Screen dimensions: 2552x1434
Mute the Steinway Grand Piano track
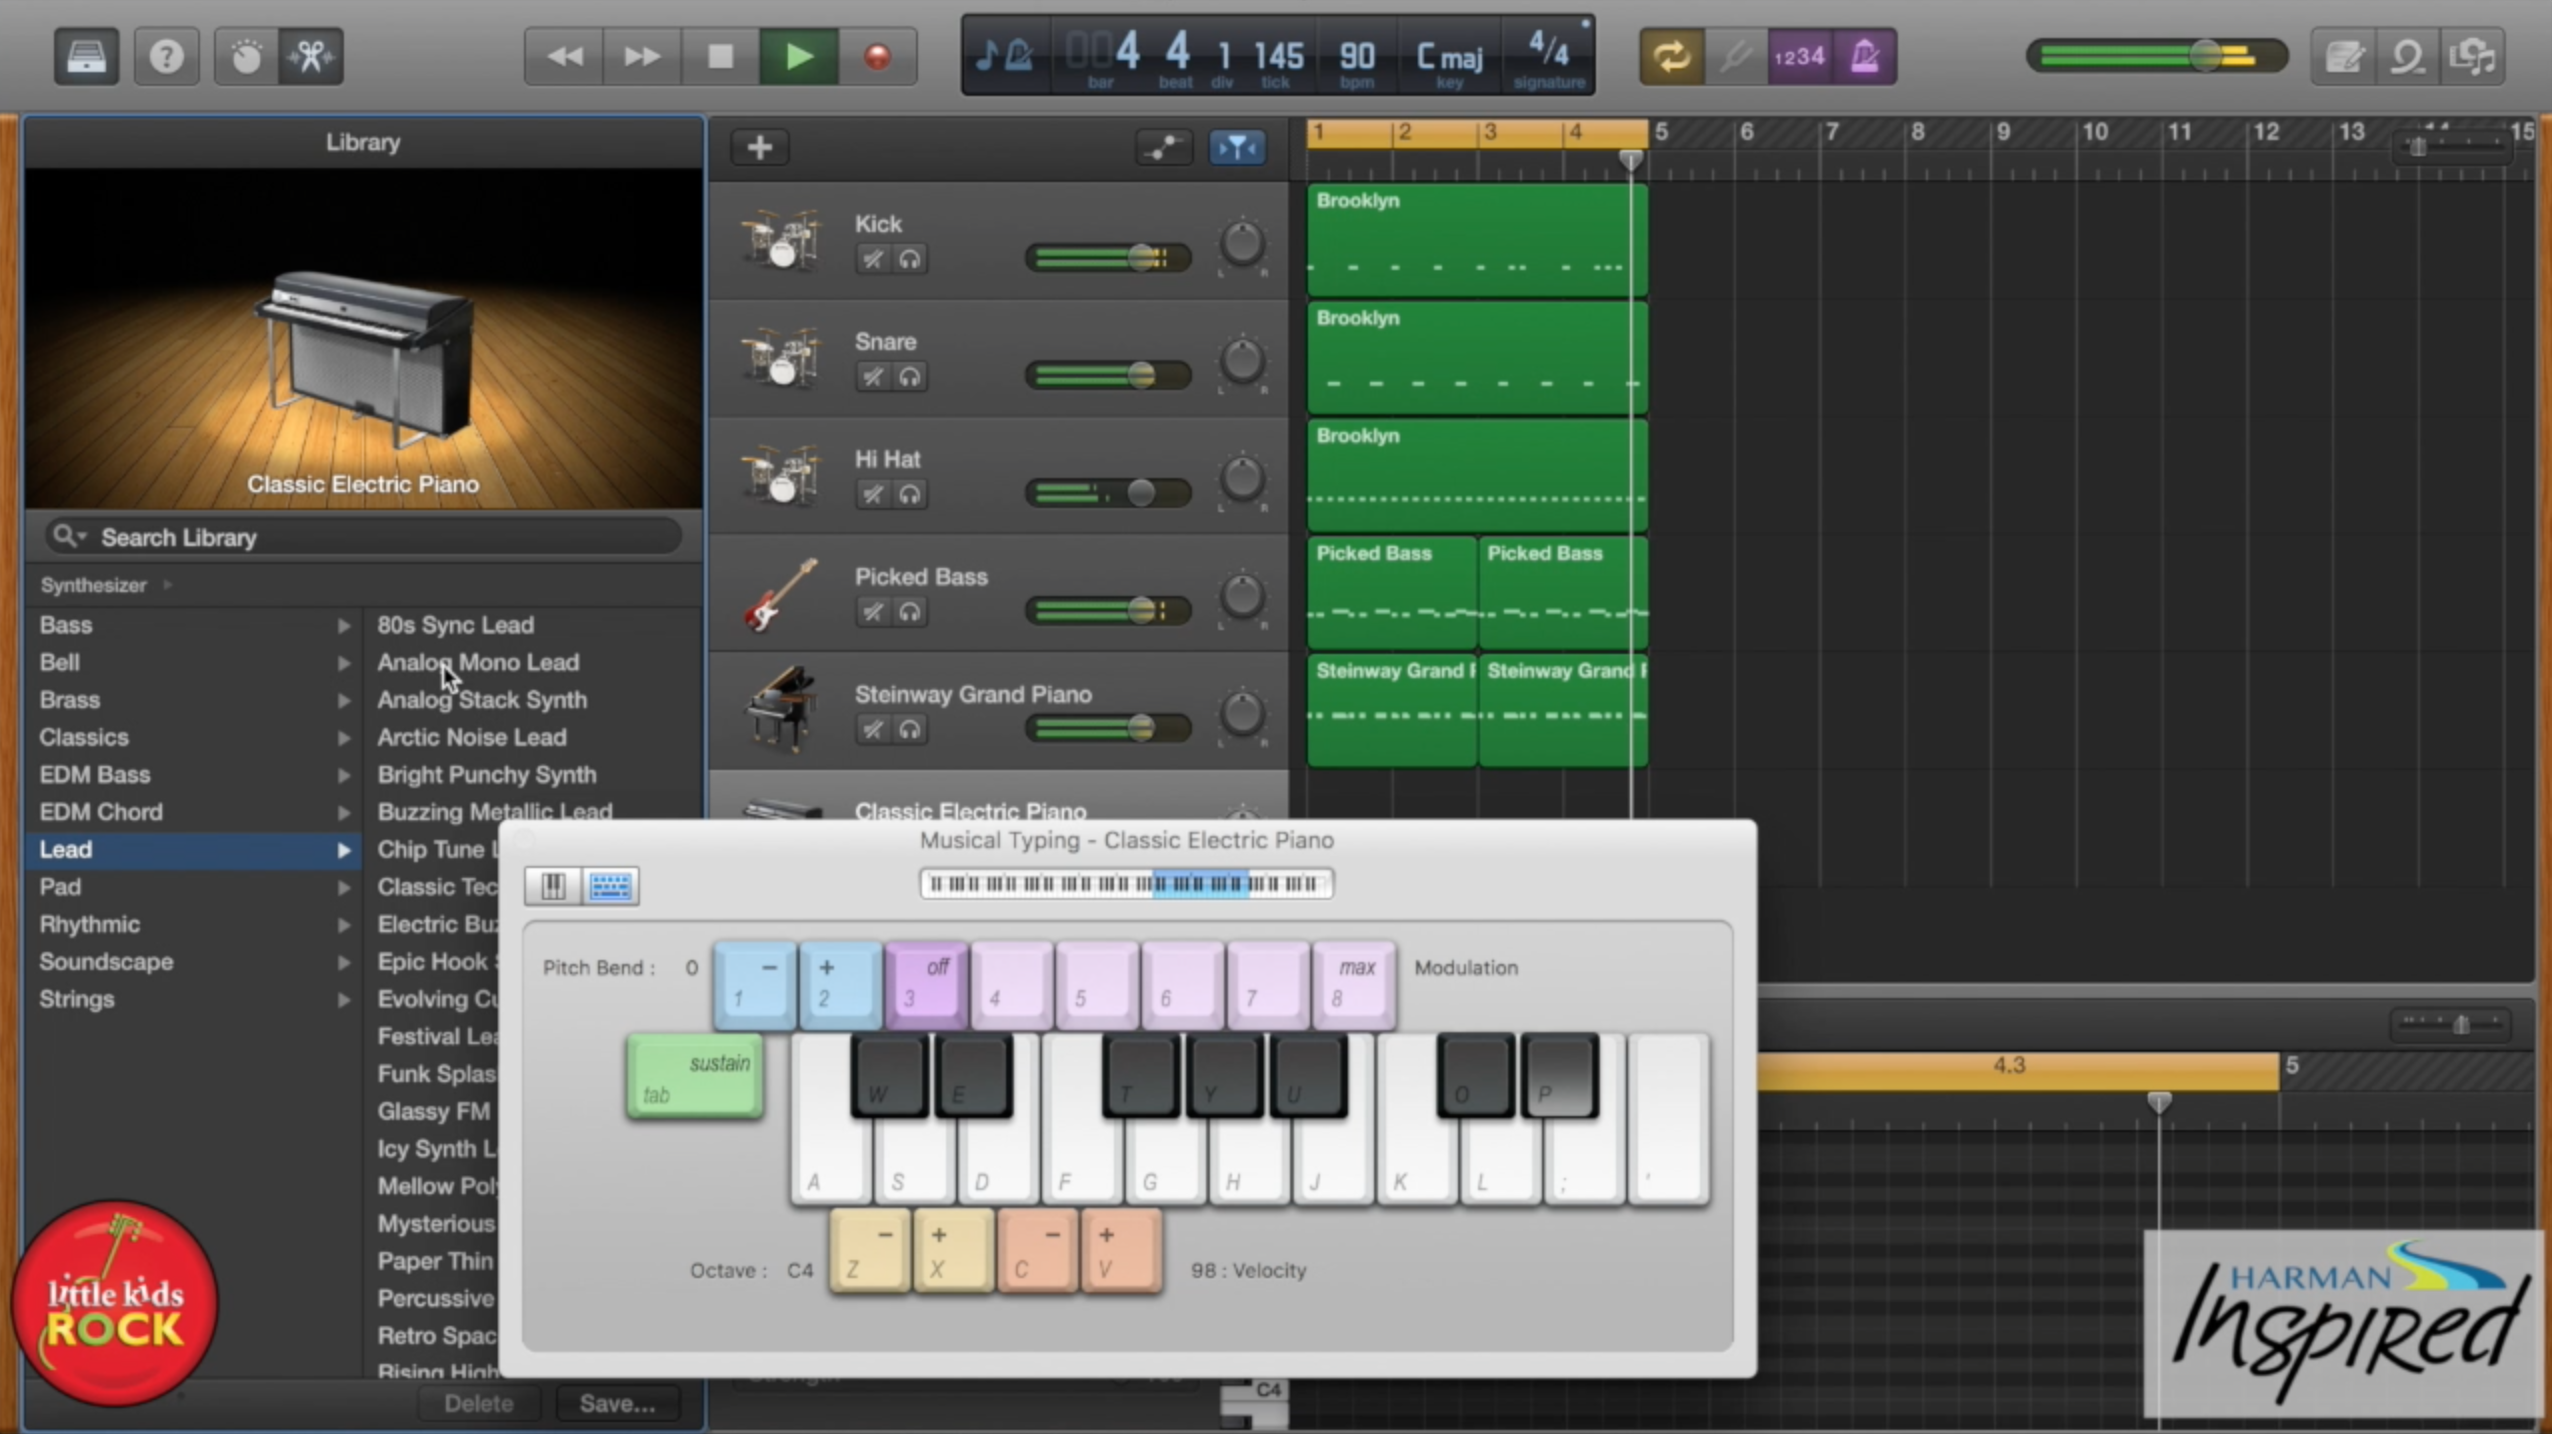click(870, 729)
